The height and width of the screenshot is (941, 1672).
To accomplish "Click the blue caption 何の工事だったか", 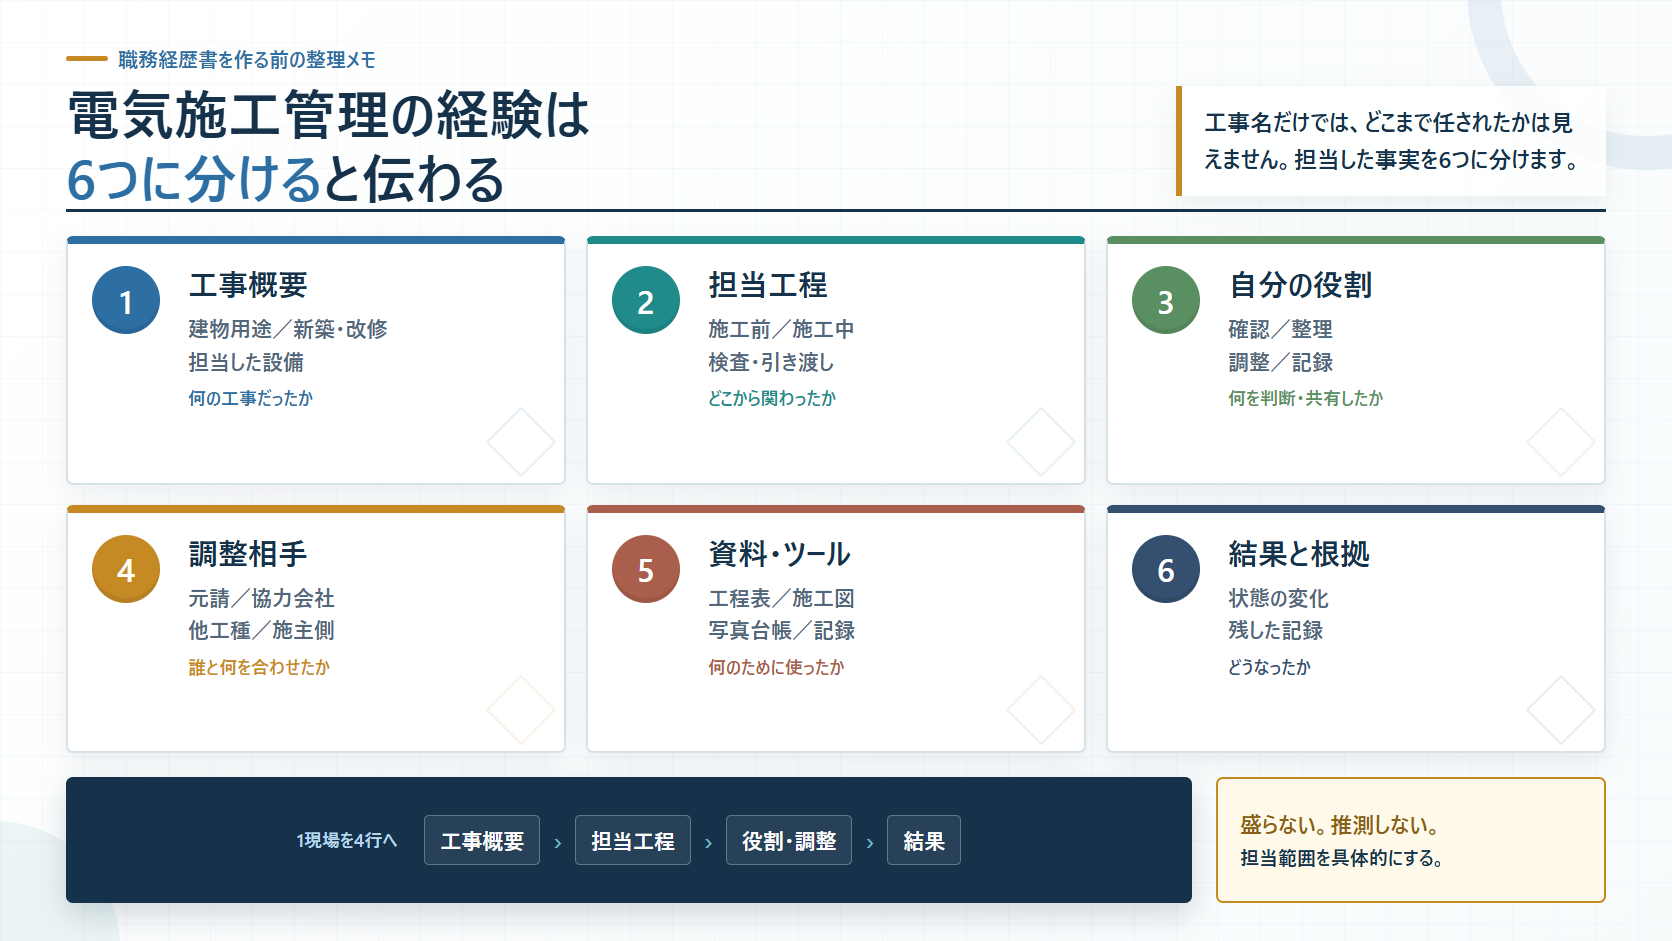I will tap(251, 398).
